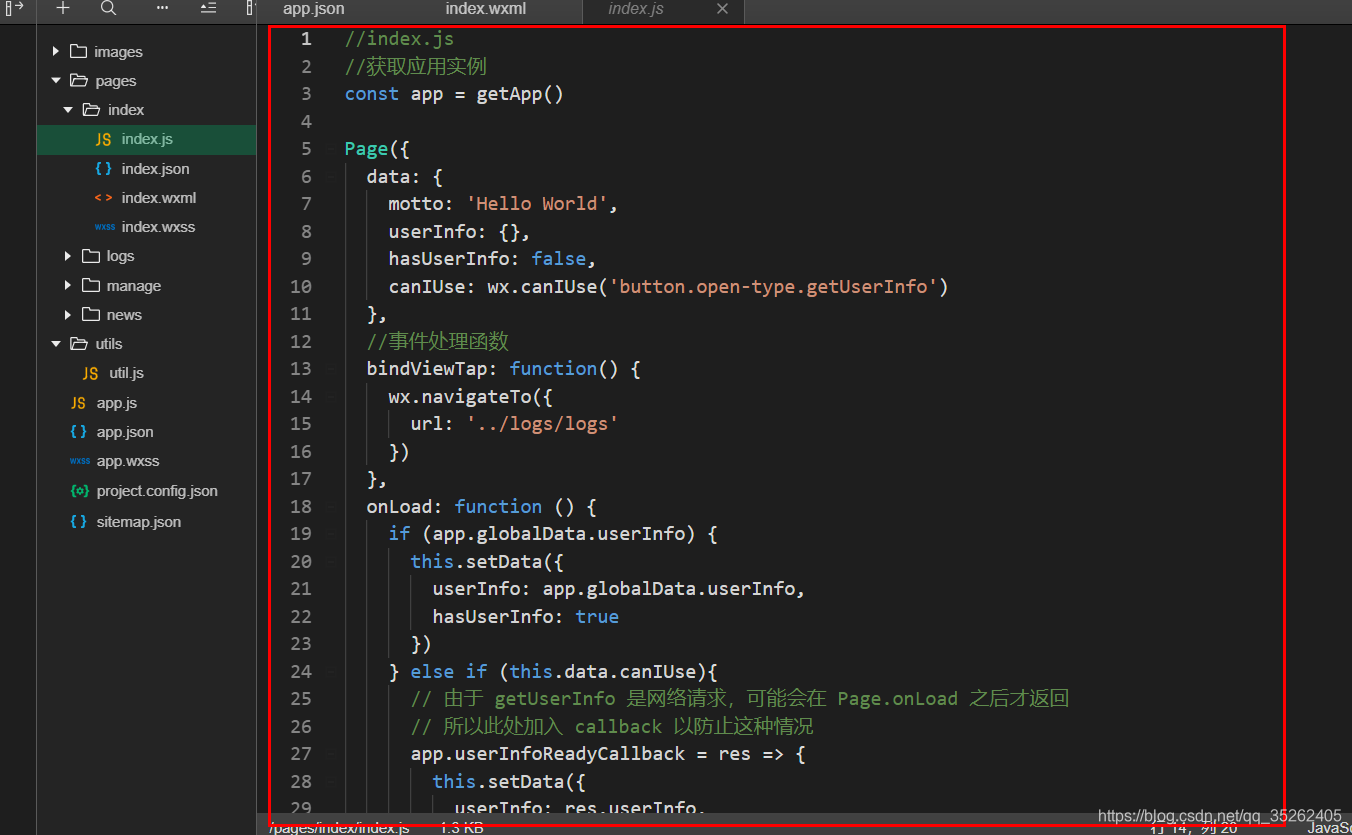Click the manage folder icon
The height and width of the screenshot is (835, 1352).
pyautogui.click(x=90, y=285)
